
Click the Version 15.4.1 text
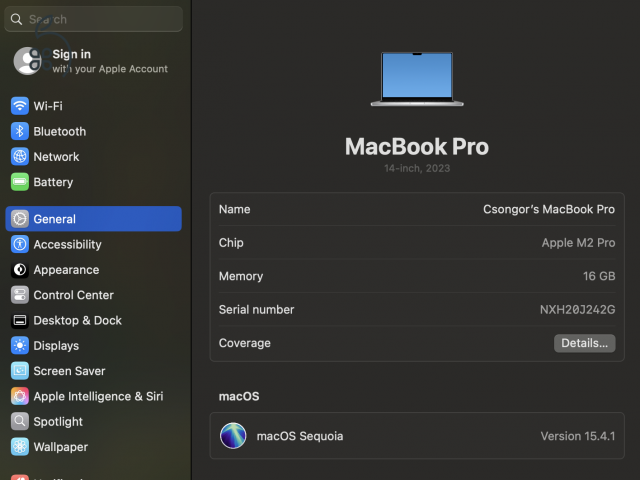578,436
